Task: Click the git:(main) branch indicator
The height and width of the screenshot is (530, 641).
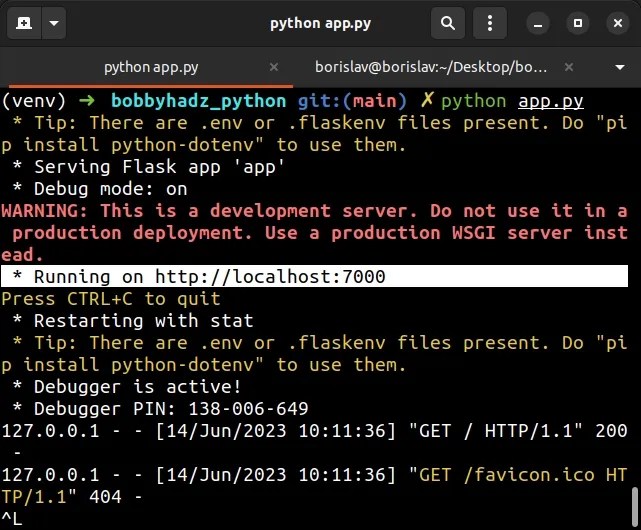Action: [352, 101]
